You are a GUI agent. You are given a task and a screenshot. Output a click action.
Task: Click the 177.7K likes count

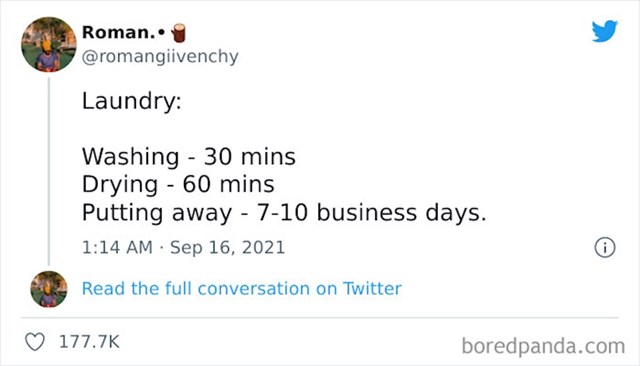tap(89, 342)
